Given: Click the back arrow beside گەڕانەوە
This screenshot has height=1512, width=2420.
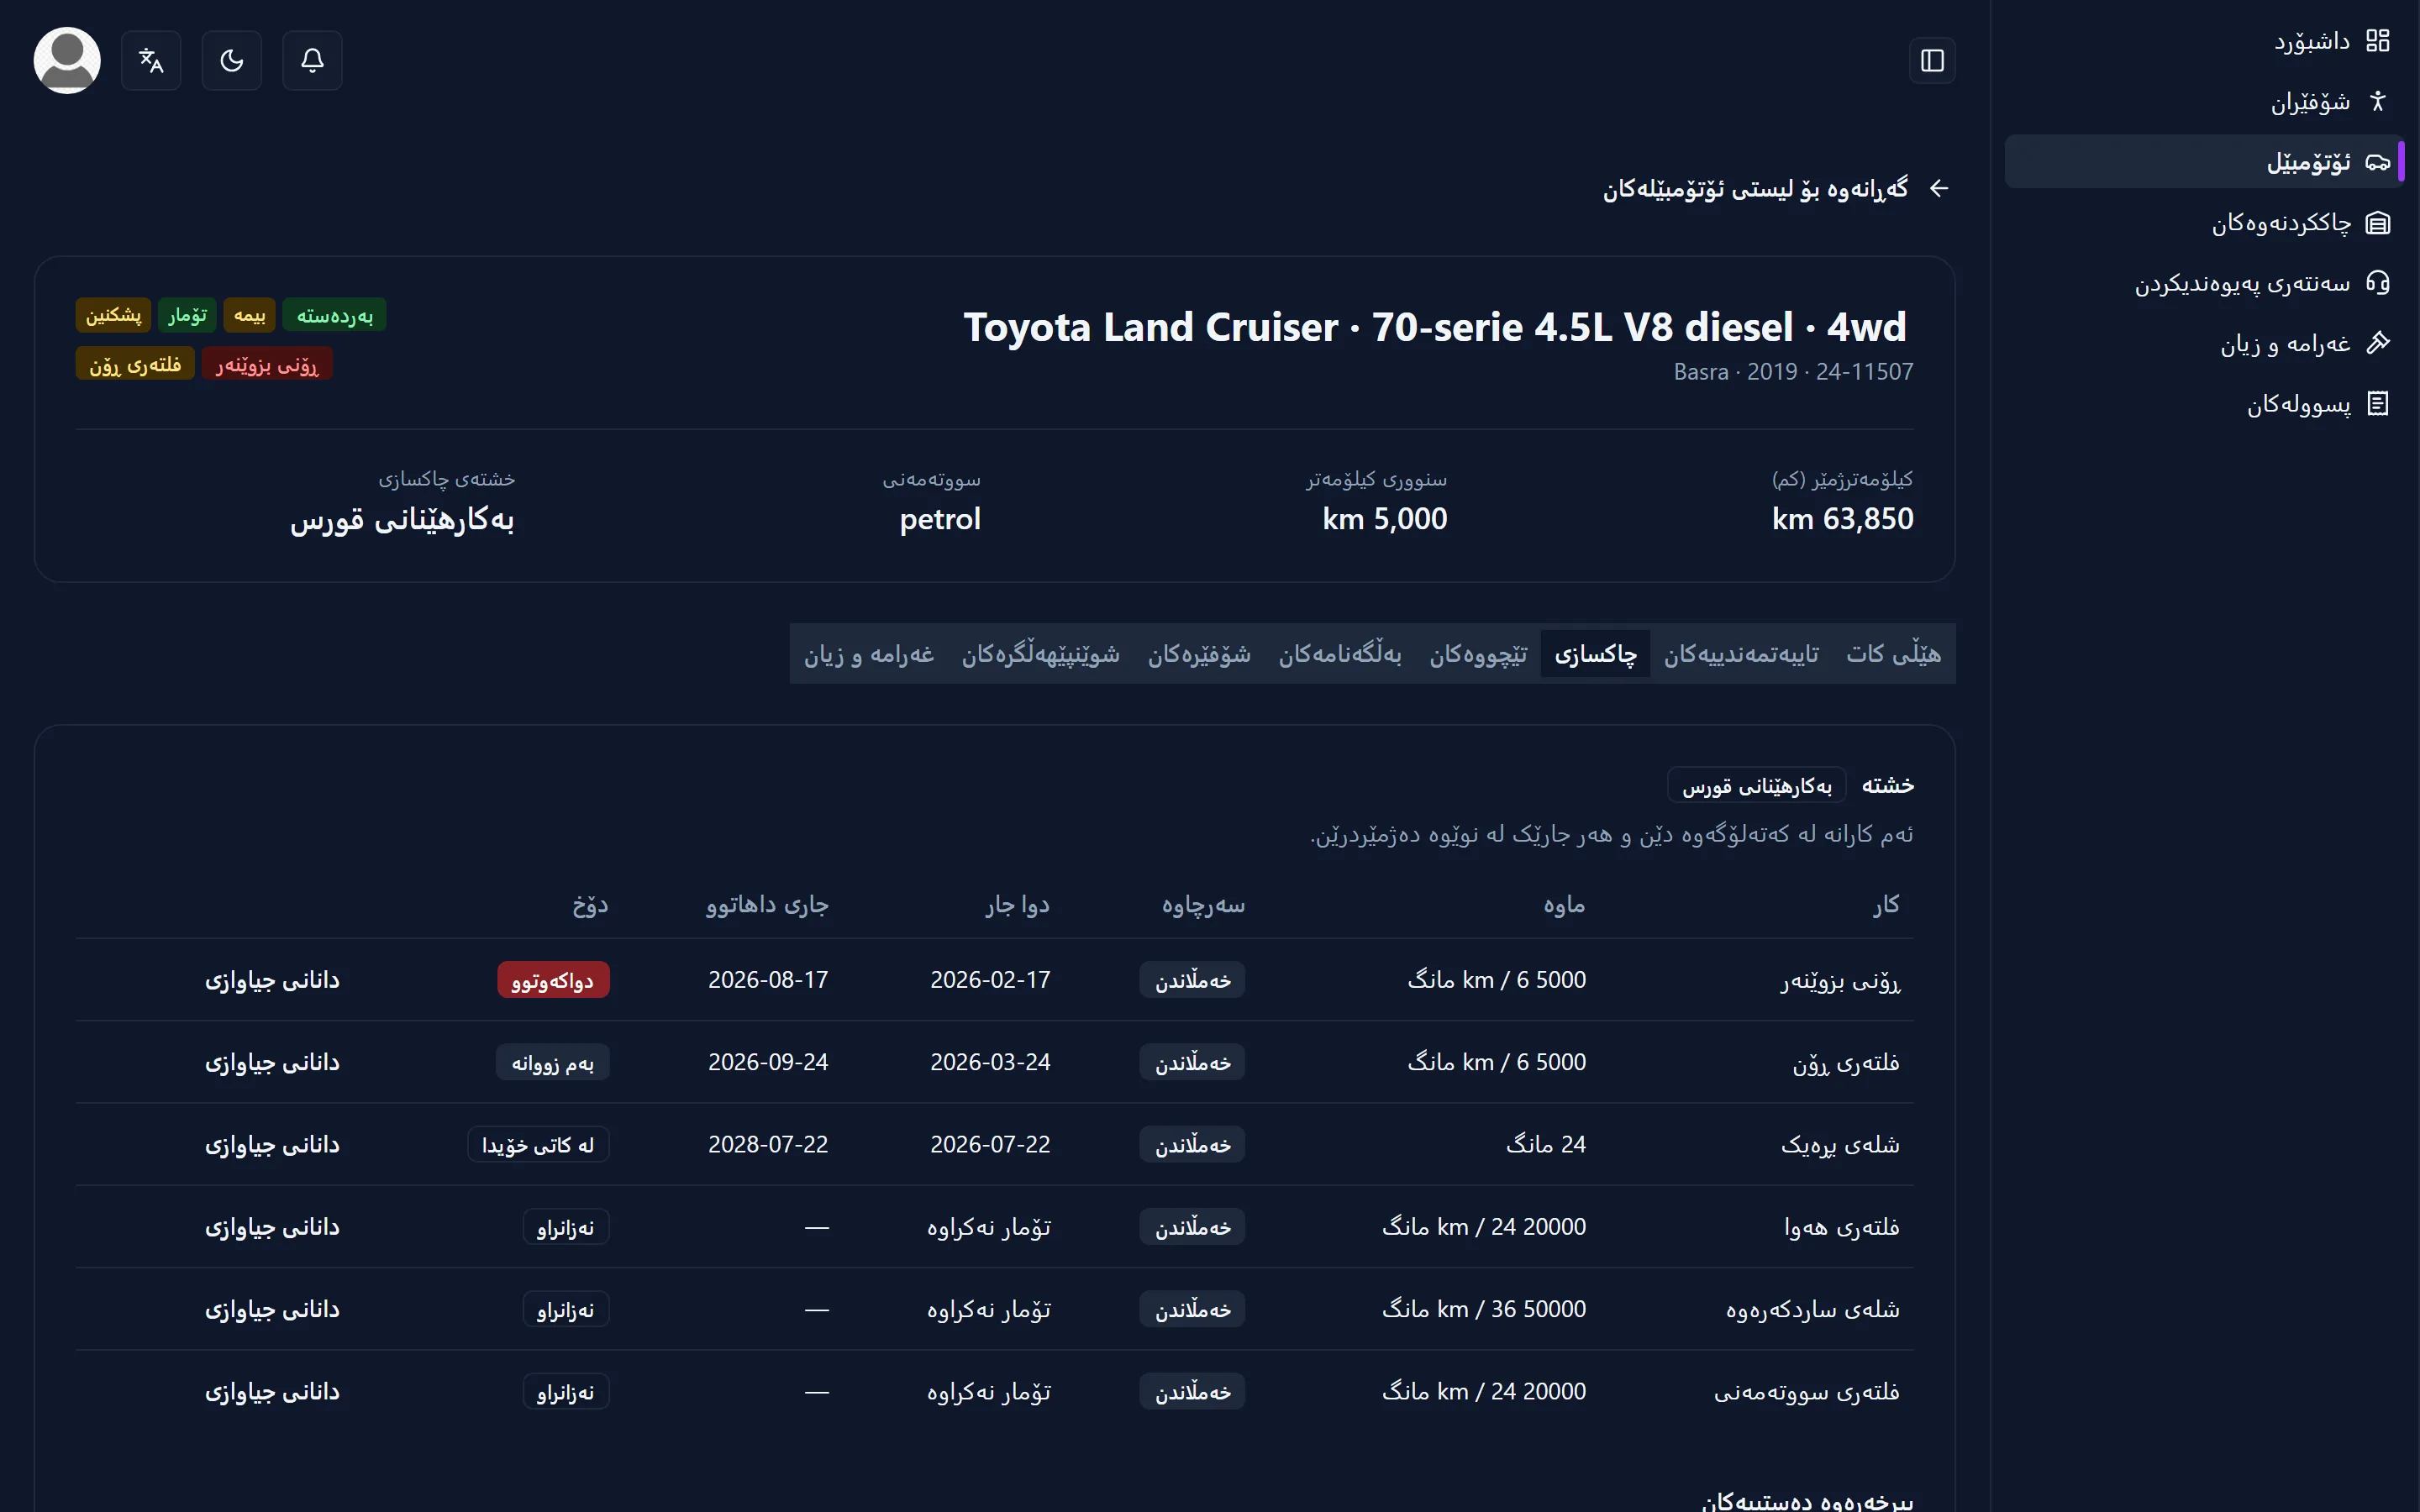Looking at the screenshot, I should coord(1939,188).
